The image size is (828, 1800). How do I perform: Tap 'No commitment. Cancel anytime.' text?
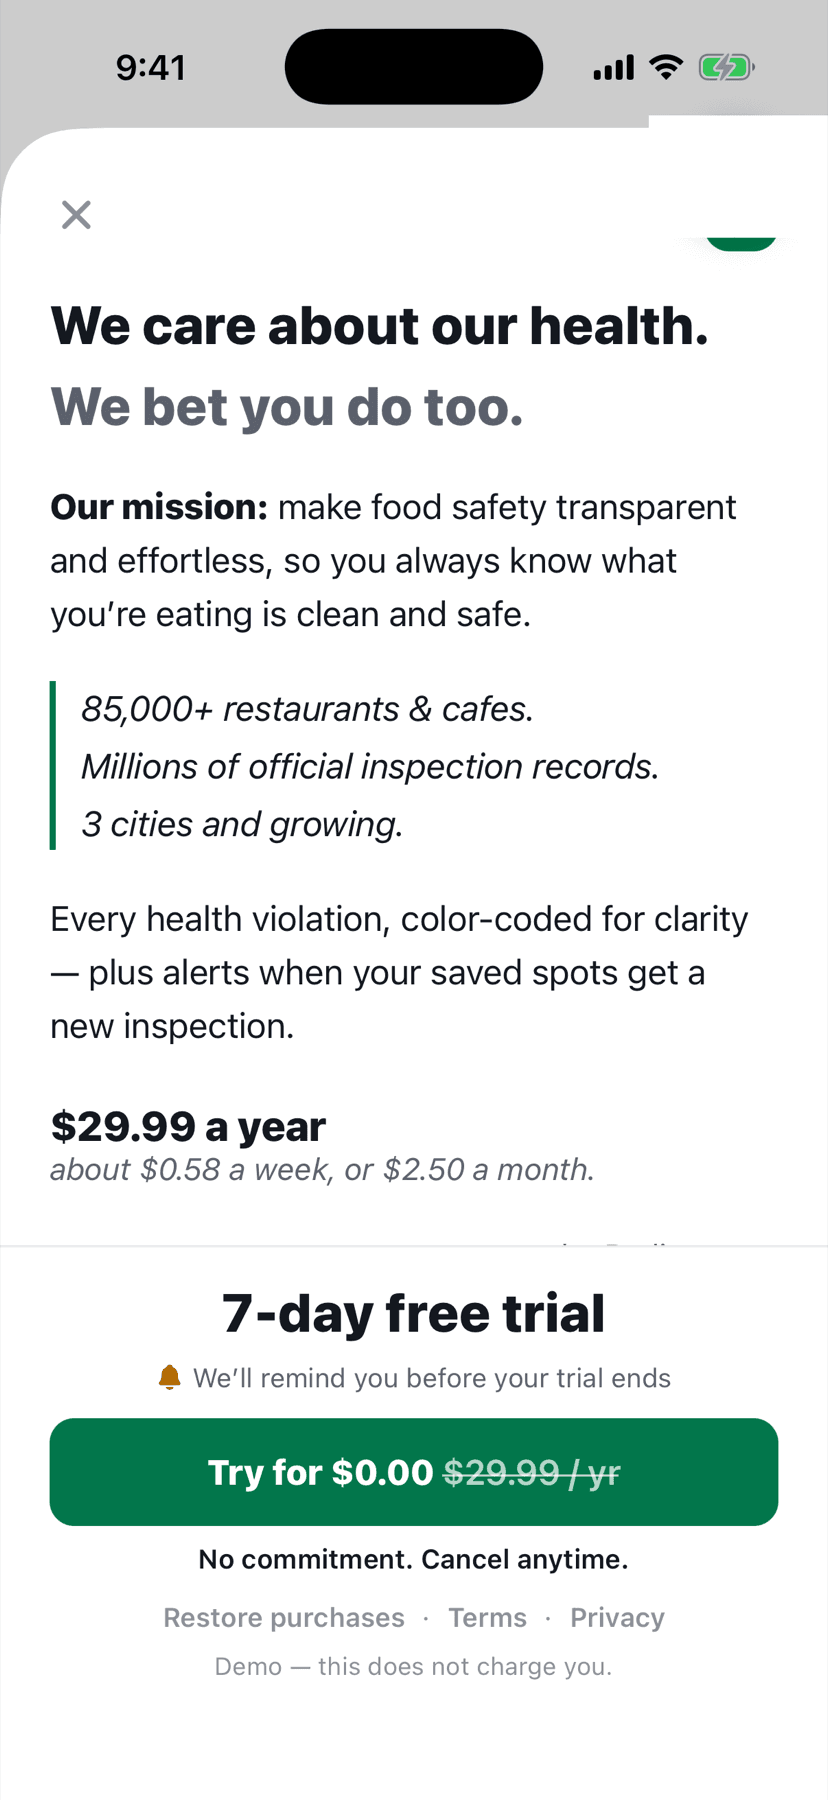[414, 1559]
